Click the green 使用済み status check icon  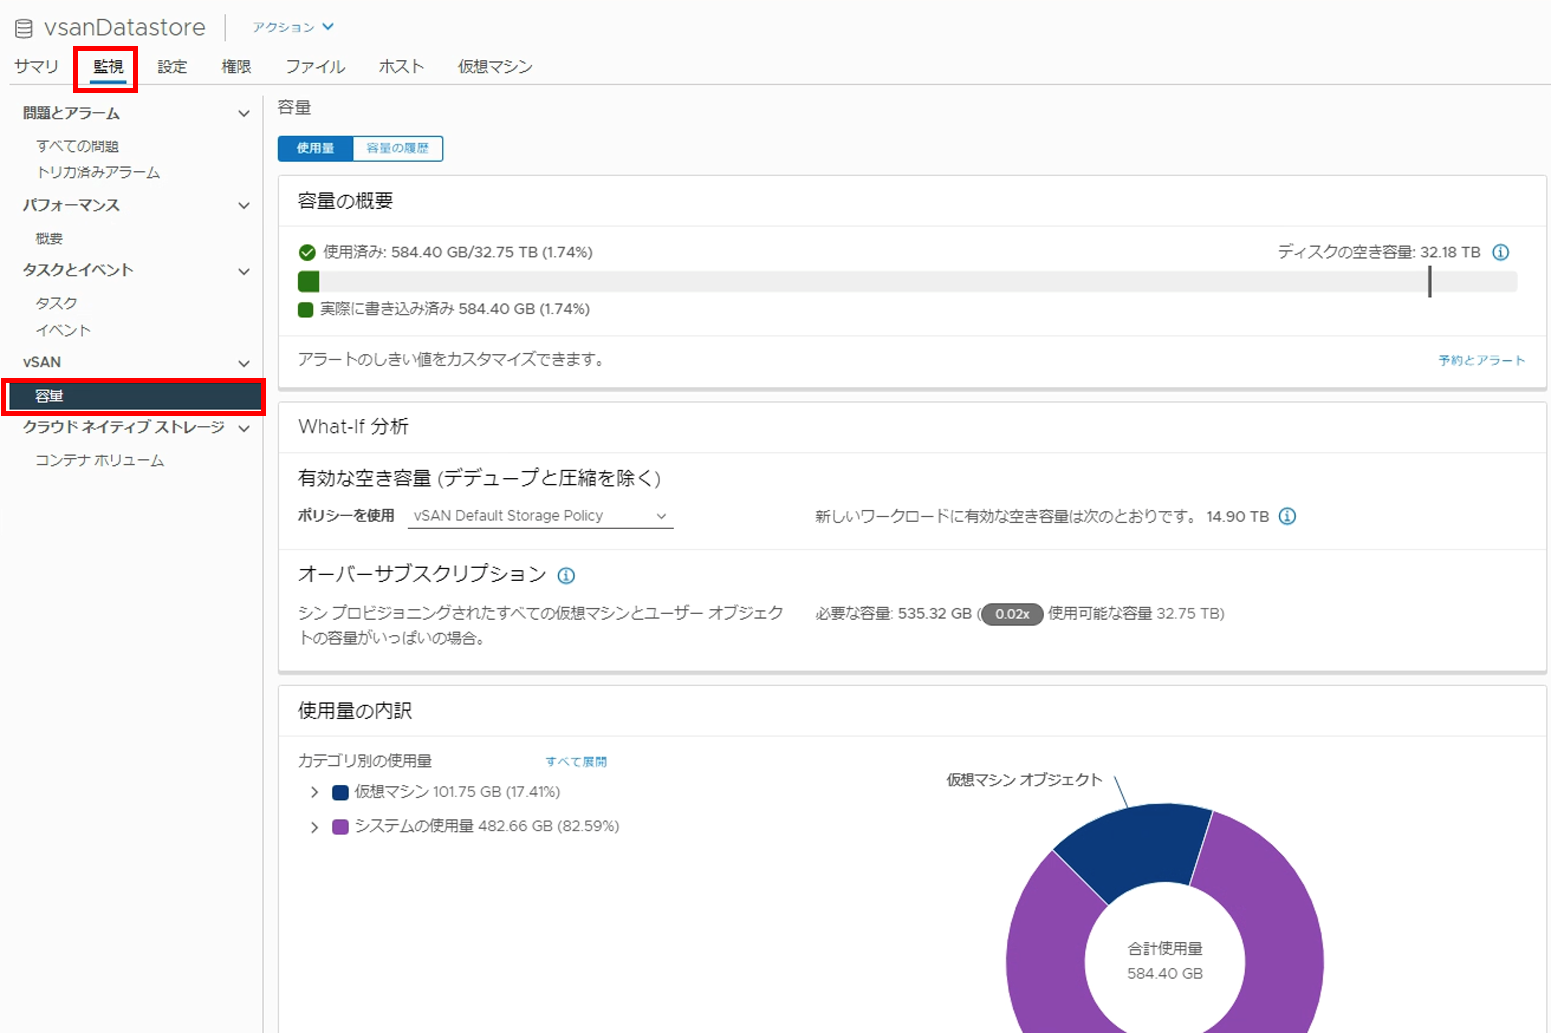click(x=307, y=253)
